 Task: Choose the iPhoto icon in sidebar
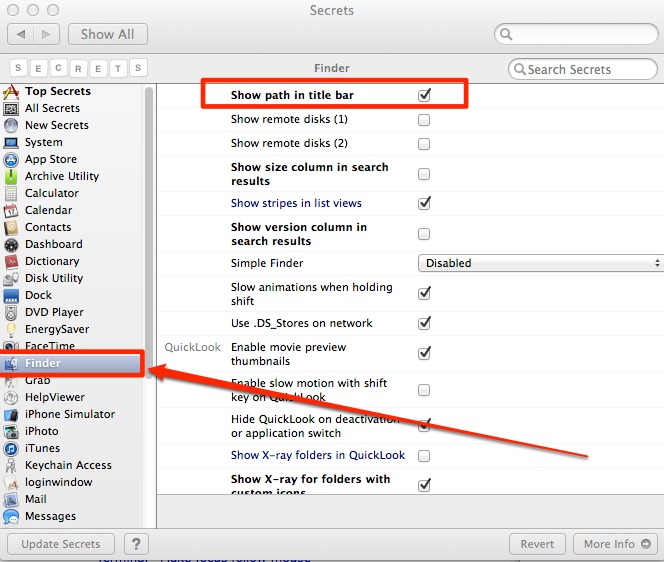tap(11, 432)
